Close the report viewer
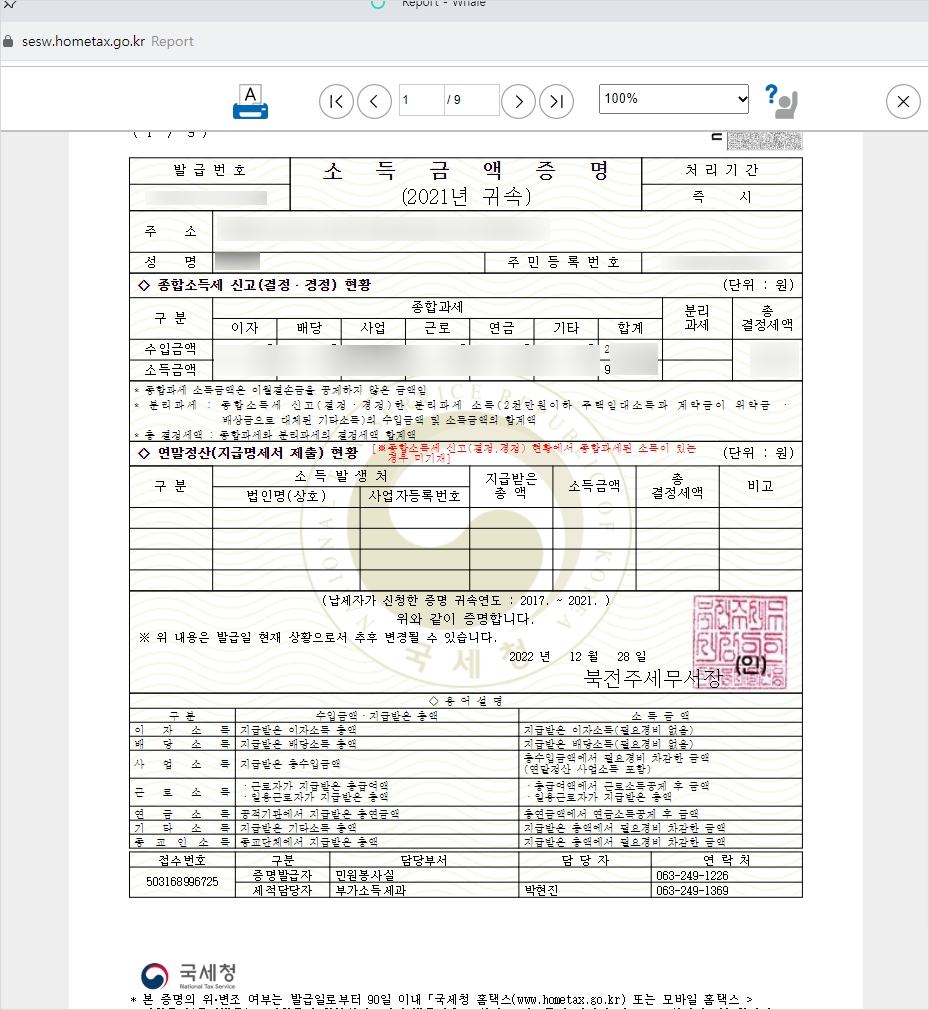This screenshot has width=929, height=1010. (x=903, y=101)
